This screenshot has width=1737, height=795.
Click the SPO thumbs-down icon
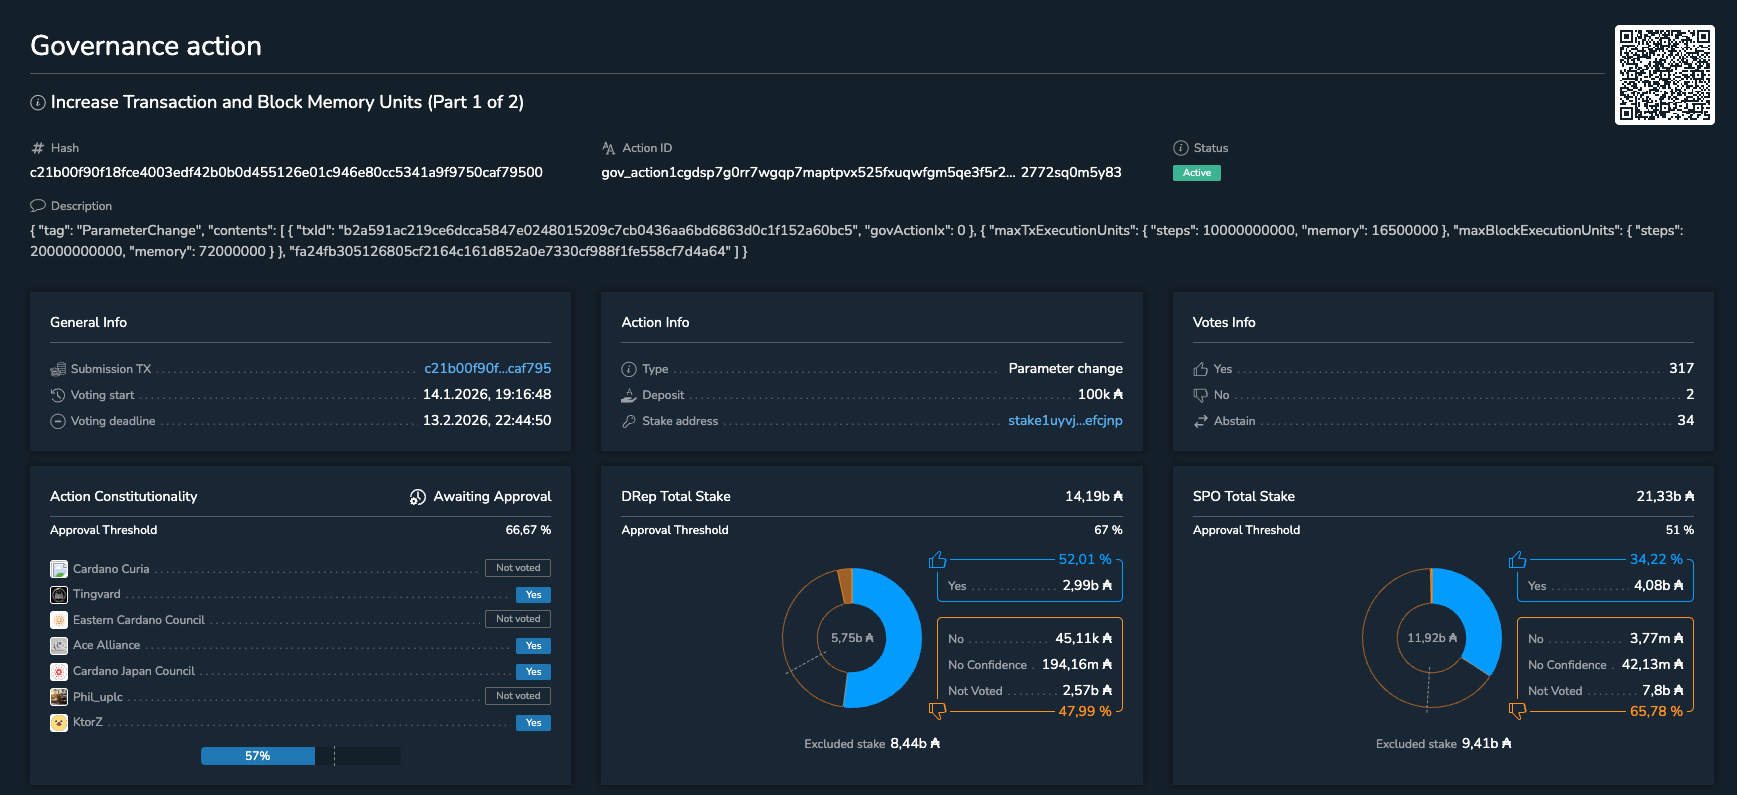pos(1517,711)
